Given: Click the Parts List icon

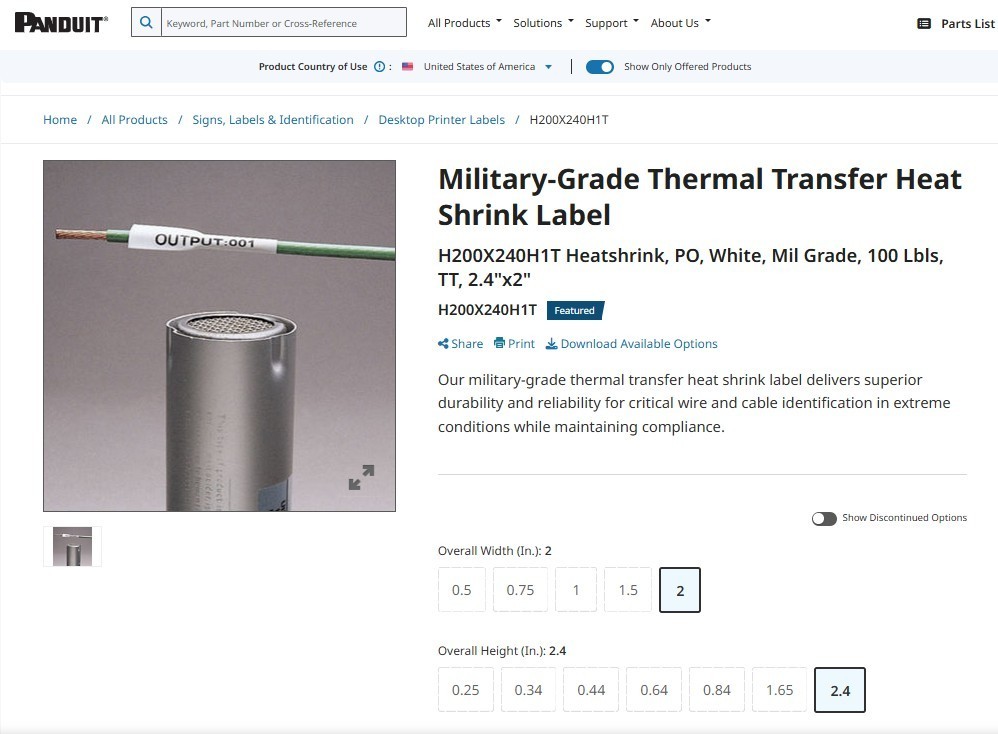Looking at the screenshot, I should (924, 24).
